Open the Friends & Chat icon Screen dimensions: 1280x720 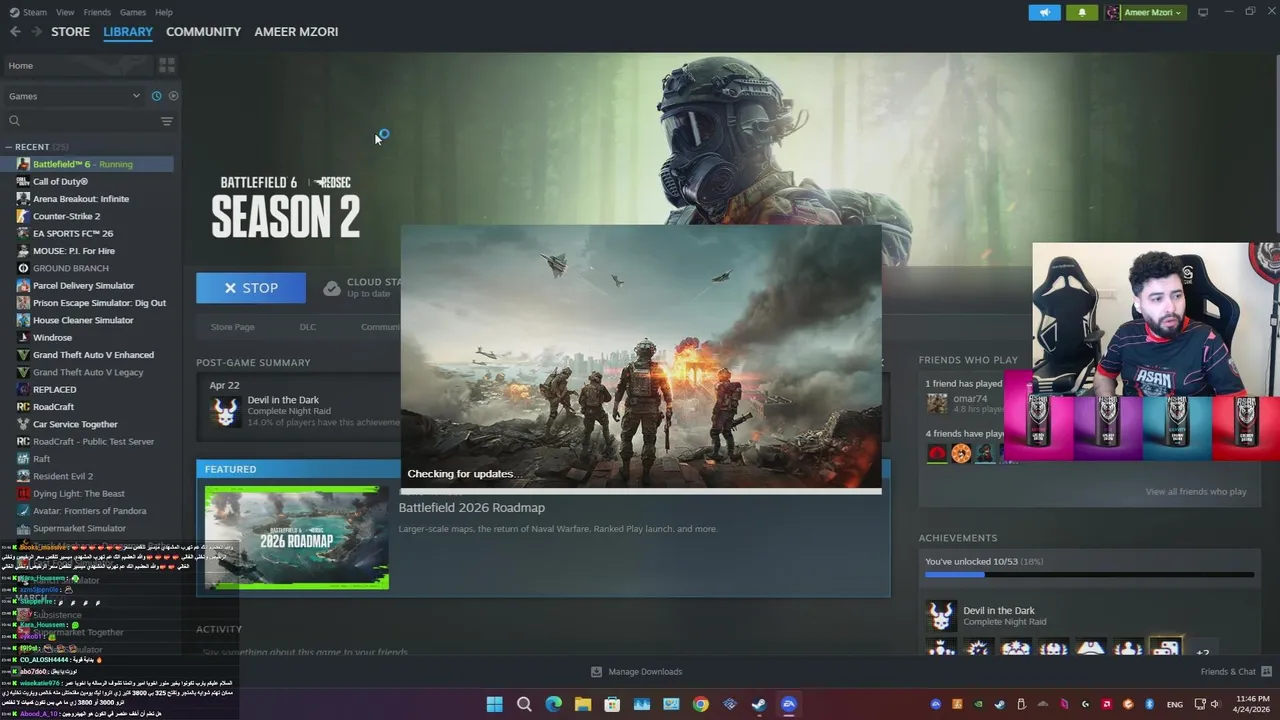pyautogui.click(x=1267, y=671)
